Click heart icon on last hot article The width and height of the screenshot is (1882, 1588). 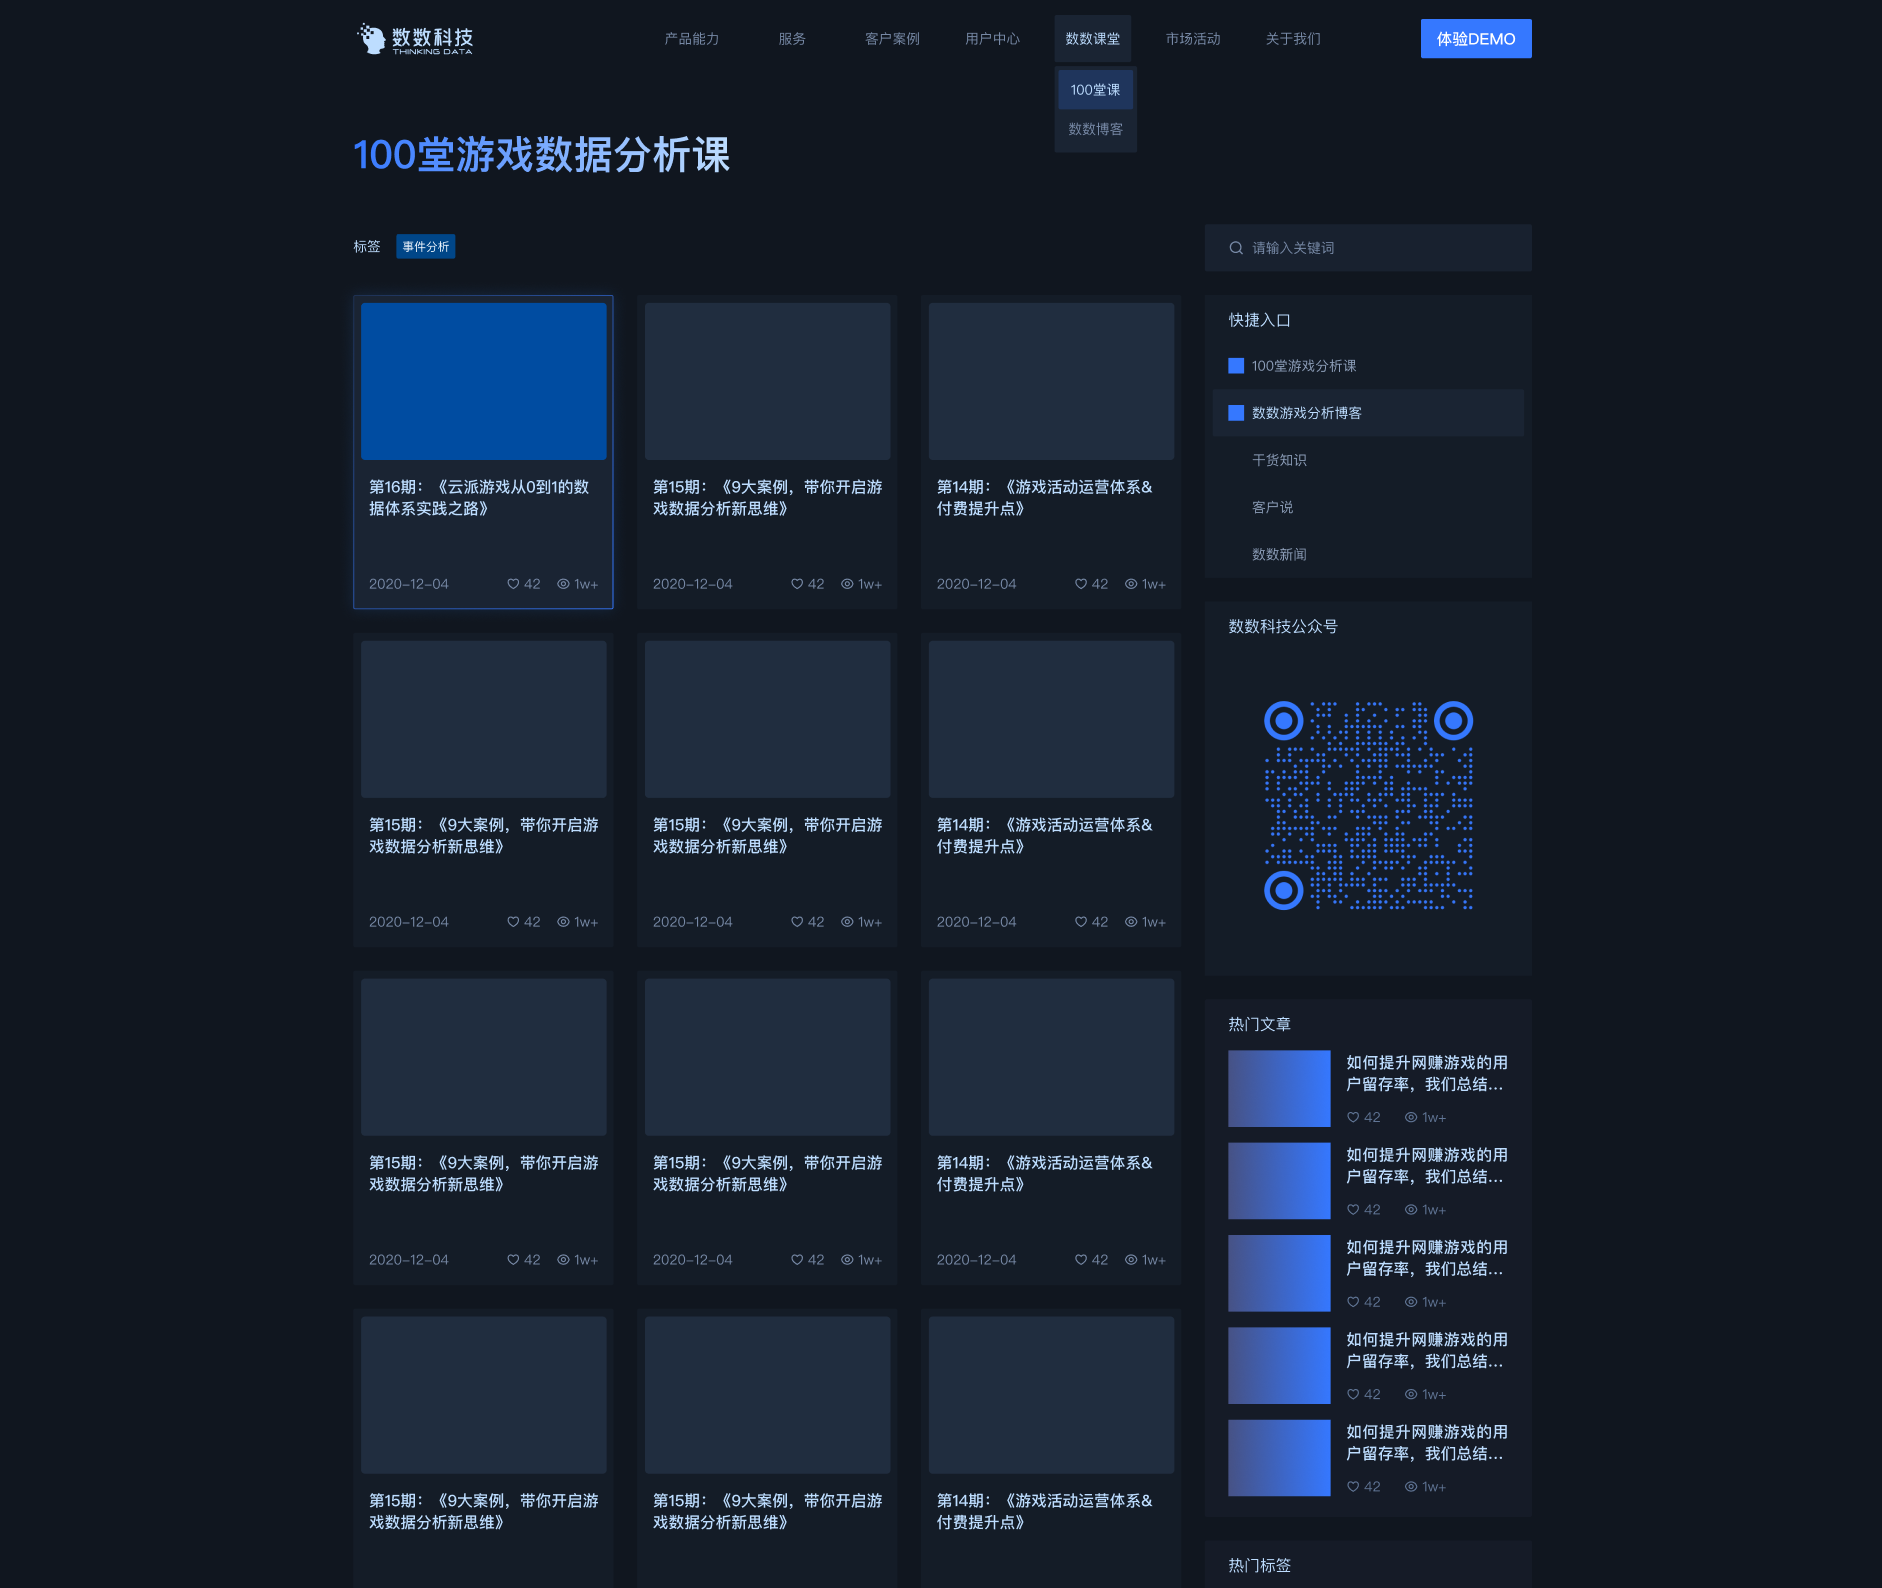tap(1353, 1487)
